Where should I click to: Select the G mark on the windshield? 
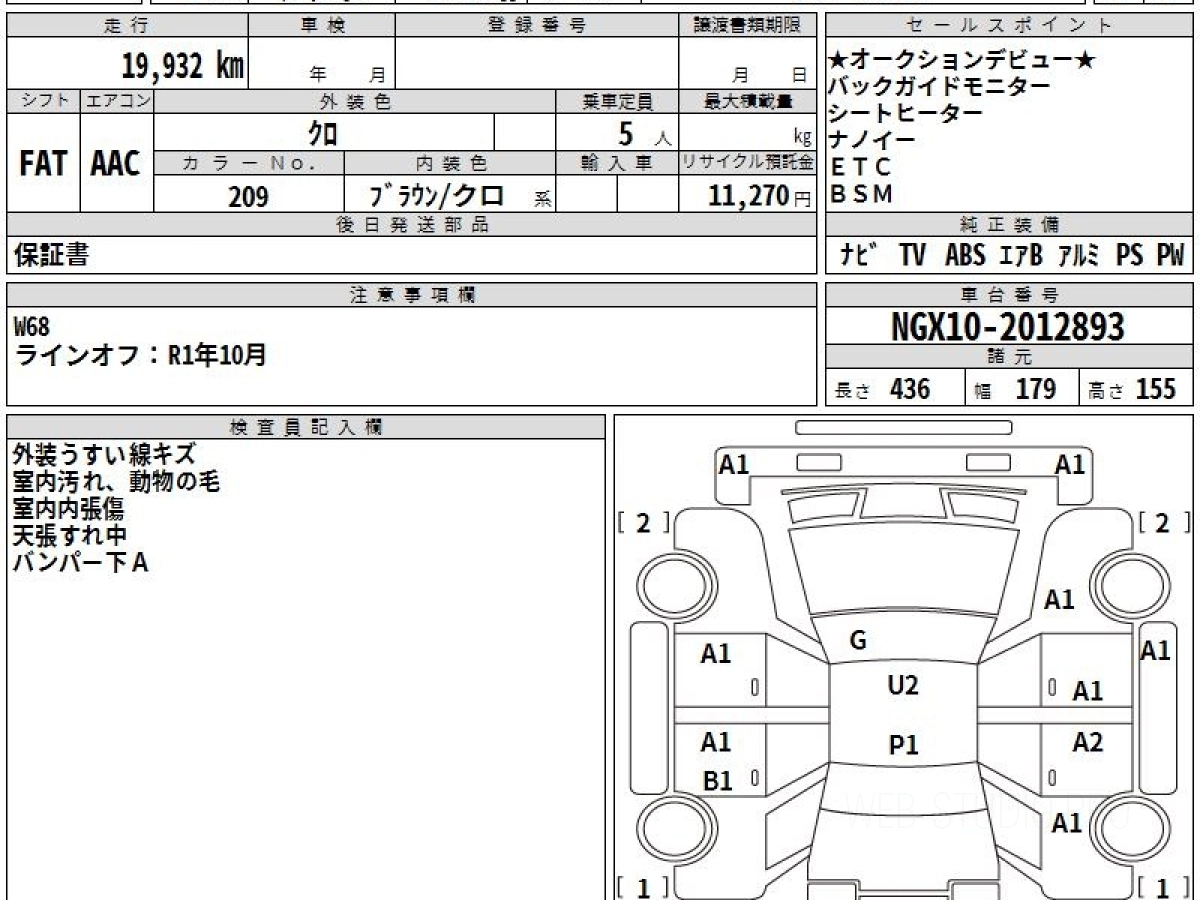858,641
